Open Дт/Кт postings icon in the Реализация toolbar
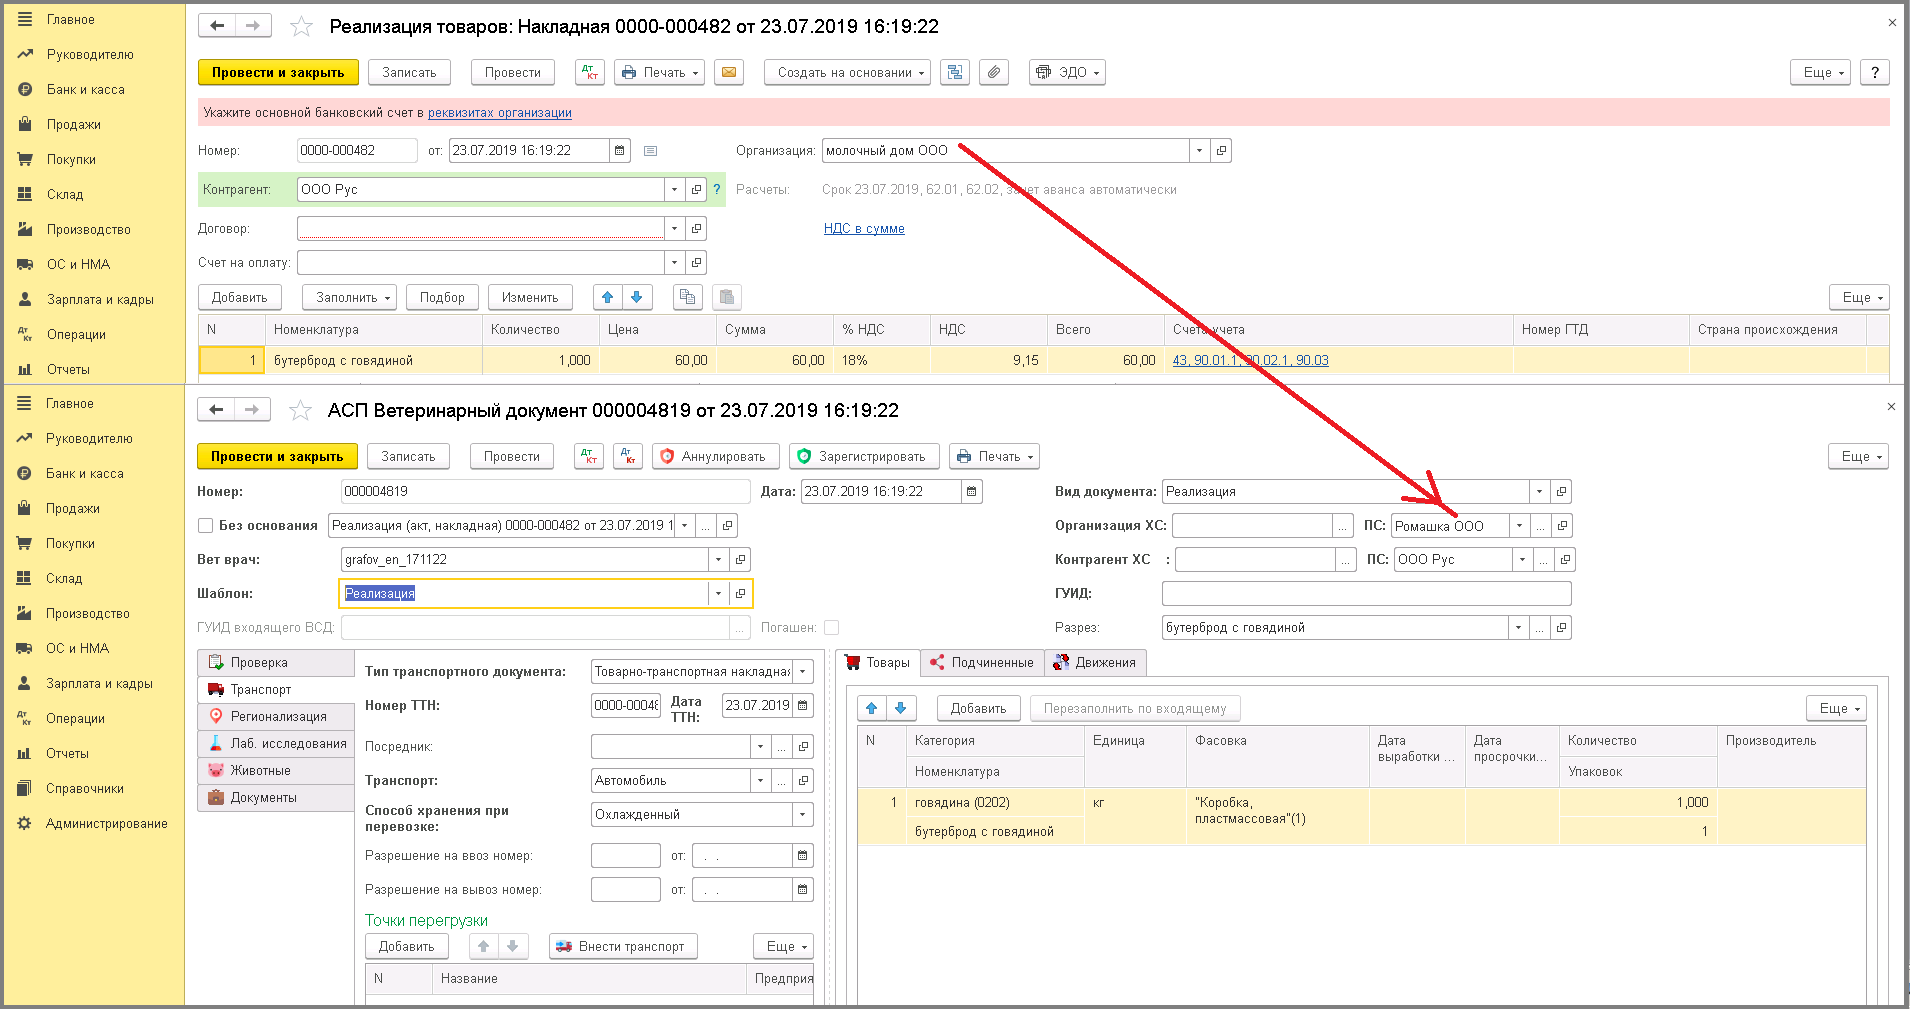The height and width of the screenshot is (1009, 1910). [x=590, y=72]
